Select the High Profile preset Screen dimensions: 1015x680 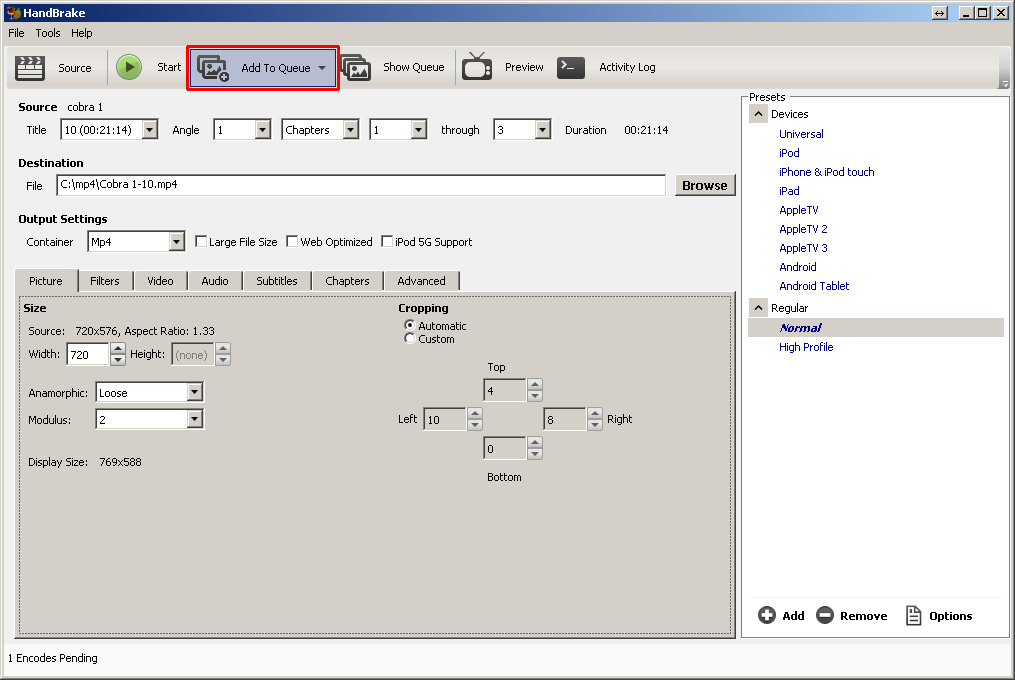(x=806, y=347)
